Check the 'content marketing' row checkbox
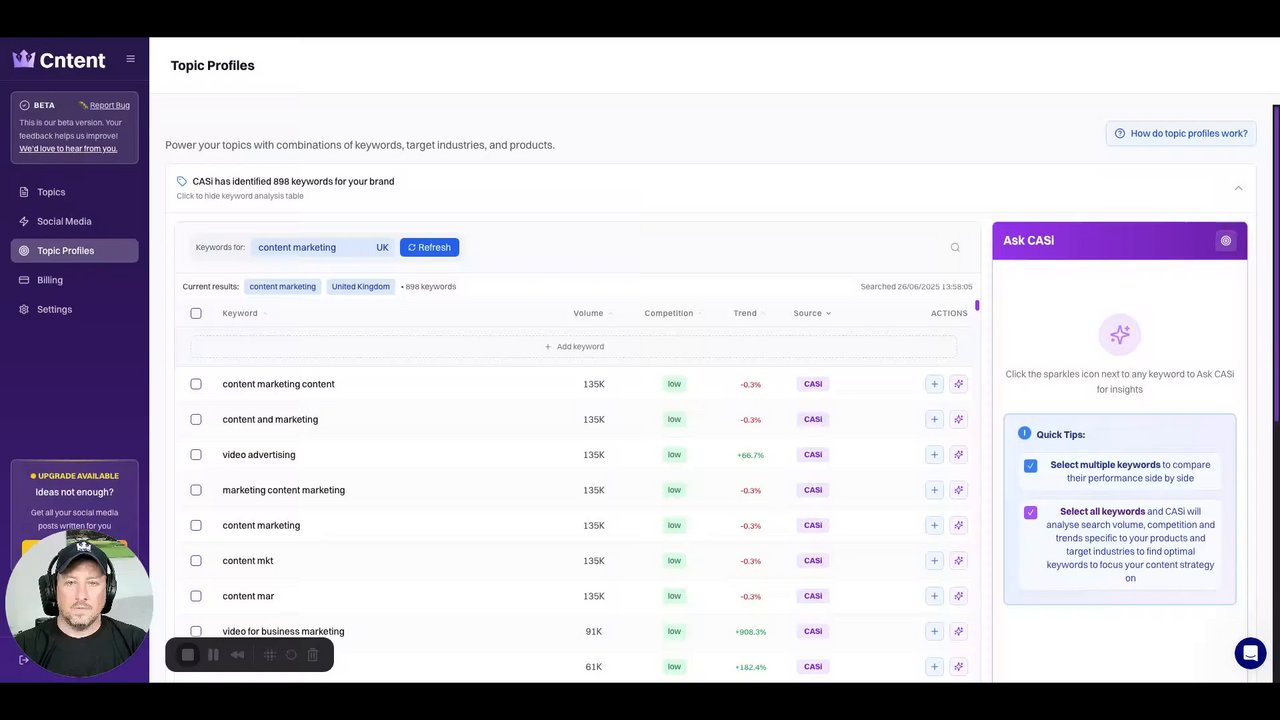 coord(196,525)
